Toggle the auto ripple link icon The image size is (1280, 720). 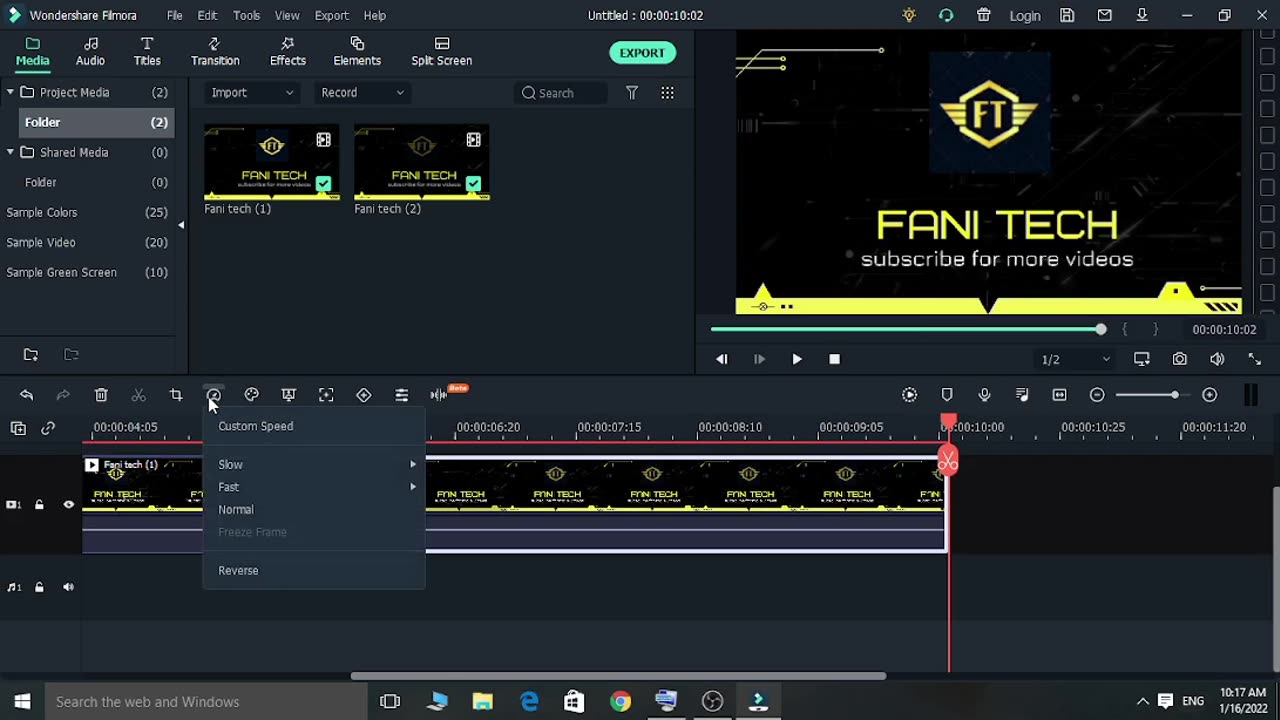48,428
